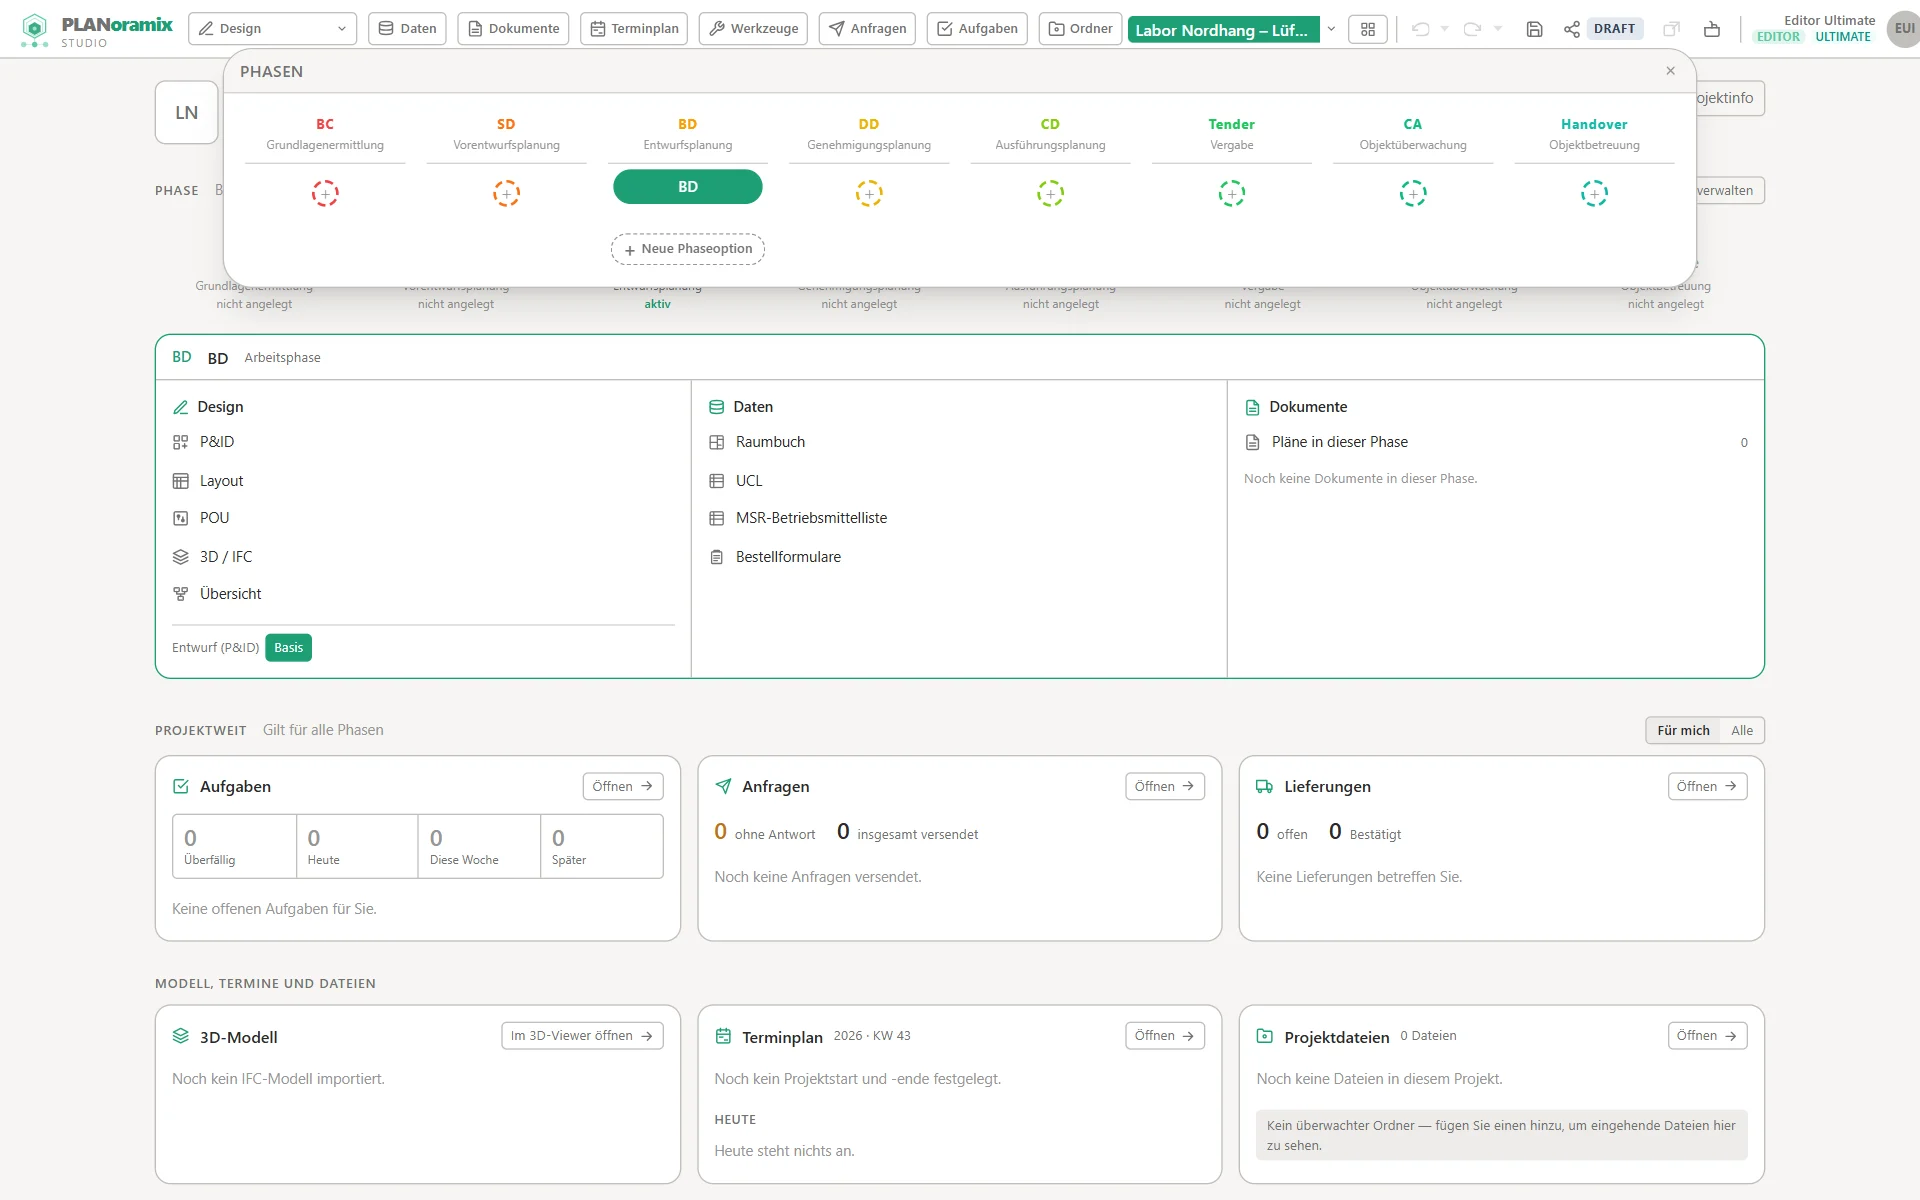Add a CD Ausführungsplanung phase via its plus circle
The width and height of the screenshot is (1920, 1200).
click(x=1050, y=193)
